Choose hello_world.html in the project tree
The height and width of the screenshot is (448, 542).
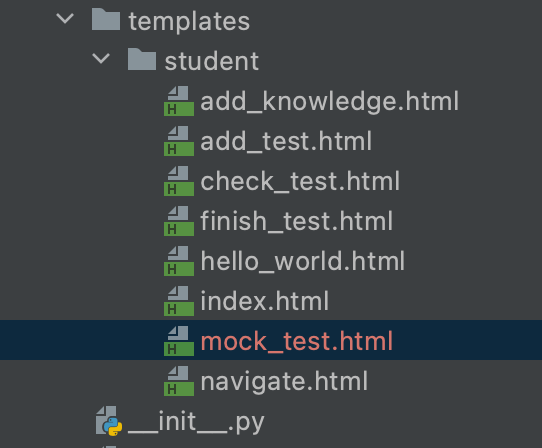(x=302, y=261)
